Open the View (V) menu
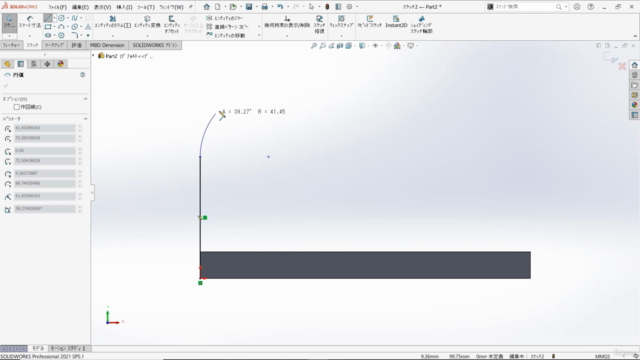Viewport: 640px width, 360px height. tap(102, 7)
